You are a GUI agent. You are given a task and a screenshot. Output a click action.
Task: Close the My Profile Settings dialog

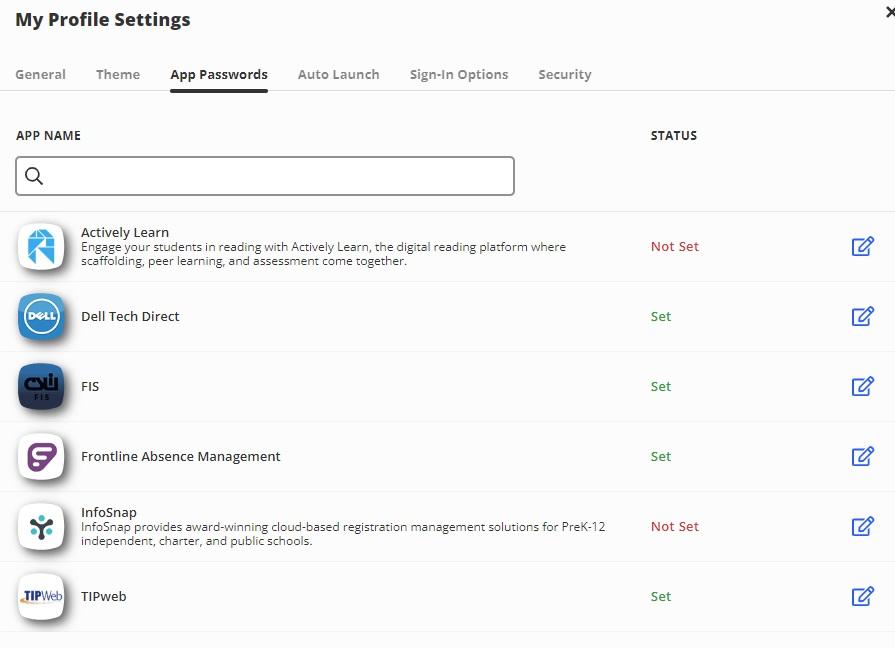[x=890, y=12]
